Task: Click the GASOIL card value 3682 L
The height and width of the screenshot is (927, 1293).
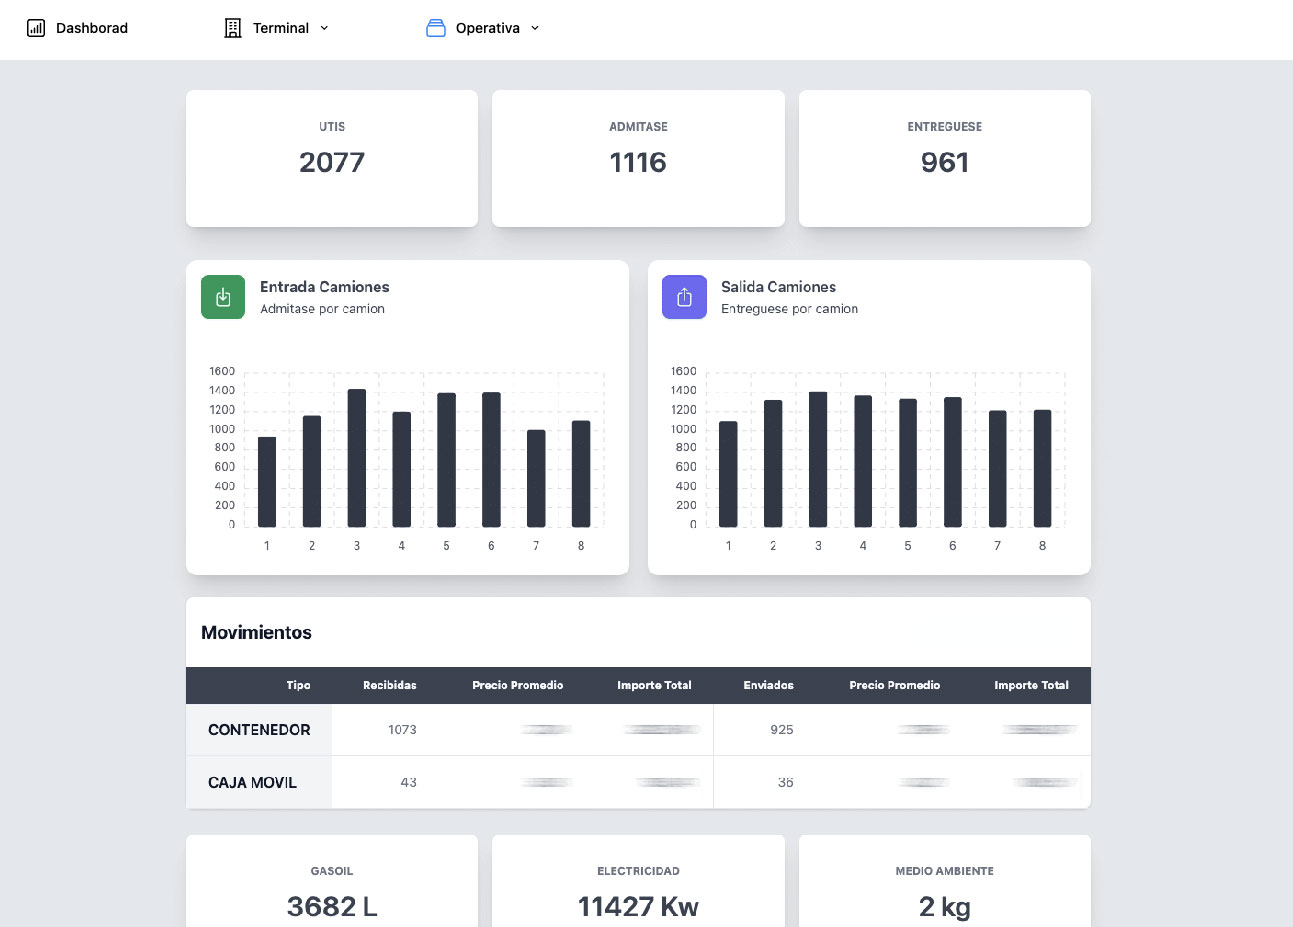Action: (332, 906)
